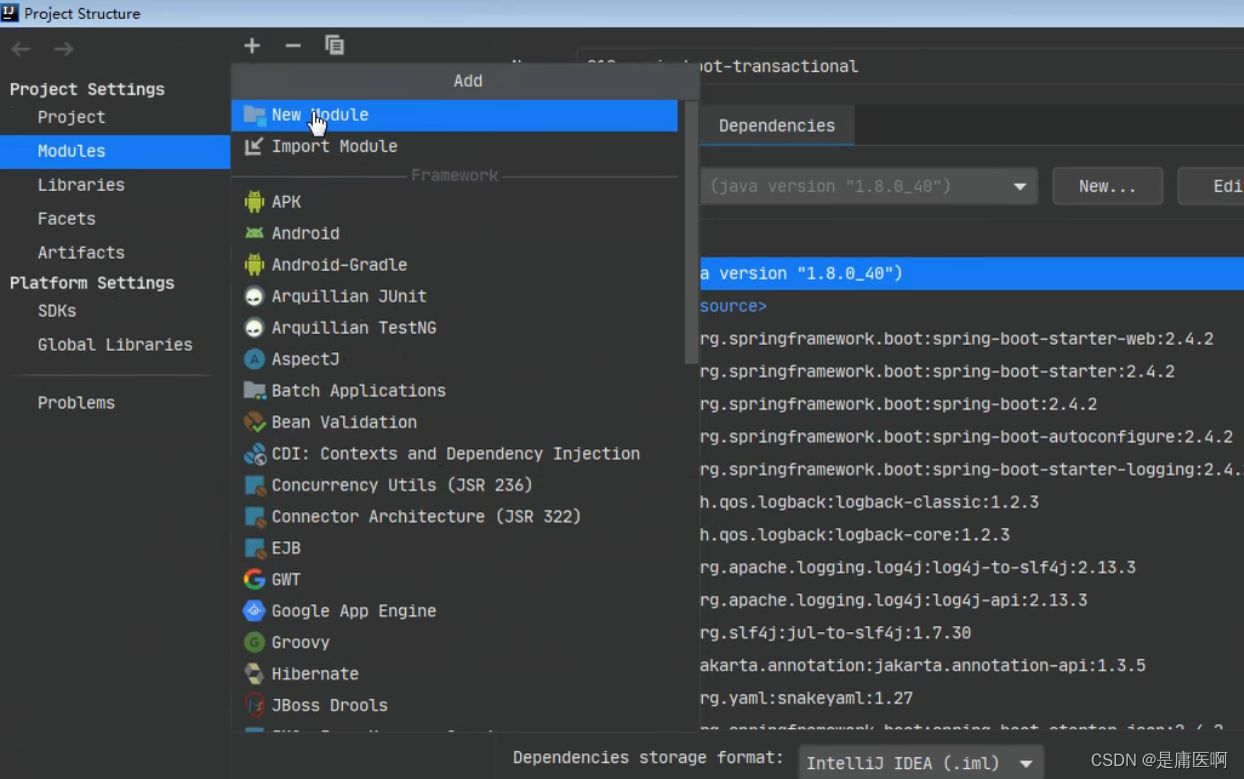Open Global Libraries settings
Screen dimensions: 1244x779
[115, 345]
